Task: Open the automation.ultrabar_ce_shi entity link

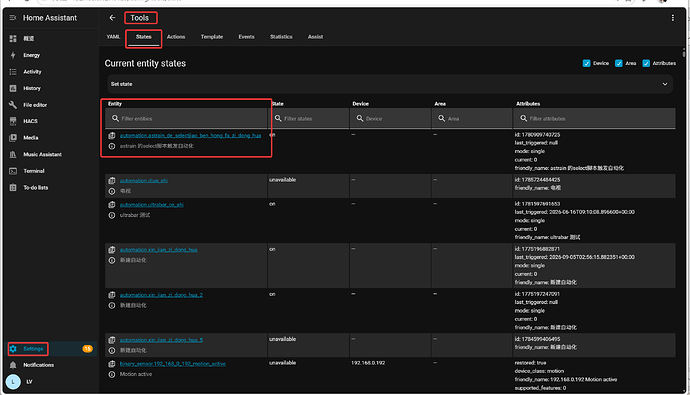Action: tap(152, 205)
